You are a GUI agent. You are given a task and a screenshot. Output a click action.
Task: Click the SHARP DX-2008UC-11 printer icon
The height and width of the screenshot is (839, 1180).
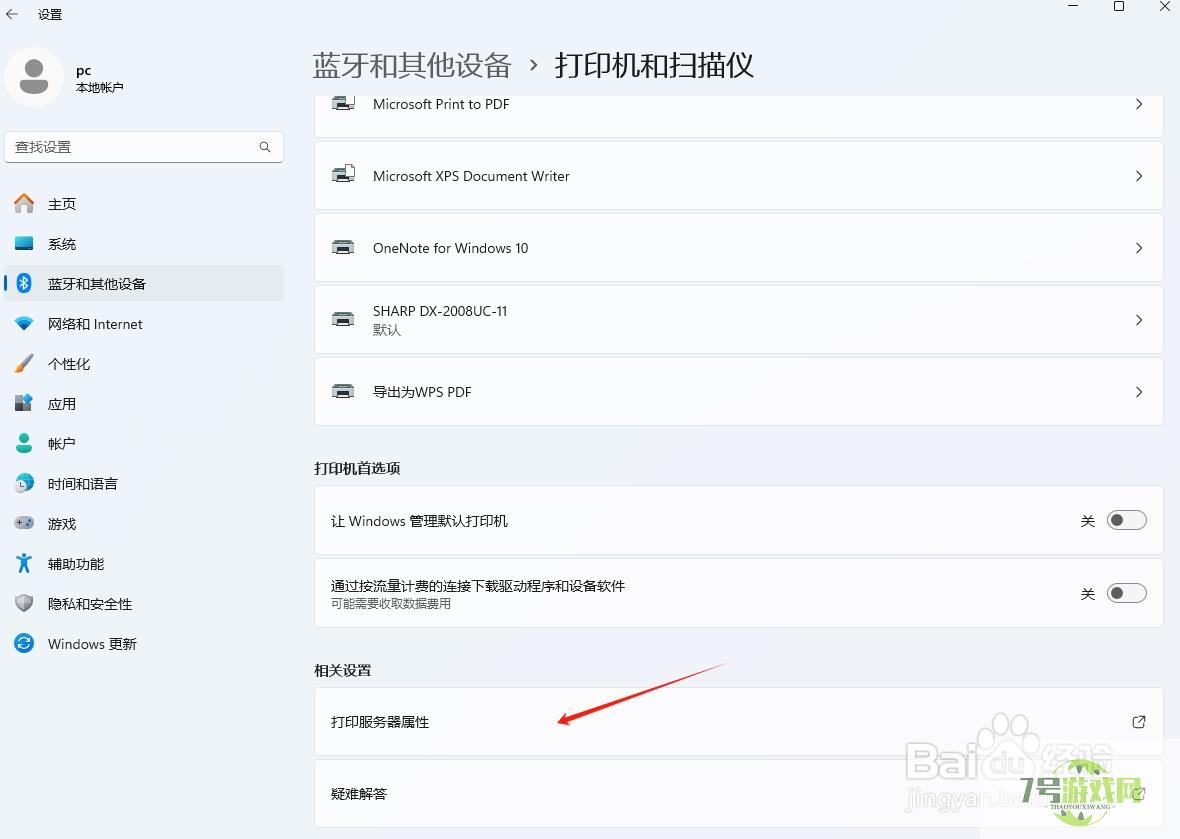pos(343,319)
